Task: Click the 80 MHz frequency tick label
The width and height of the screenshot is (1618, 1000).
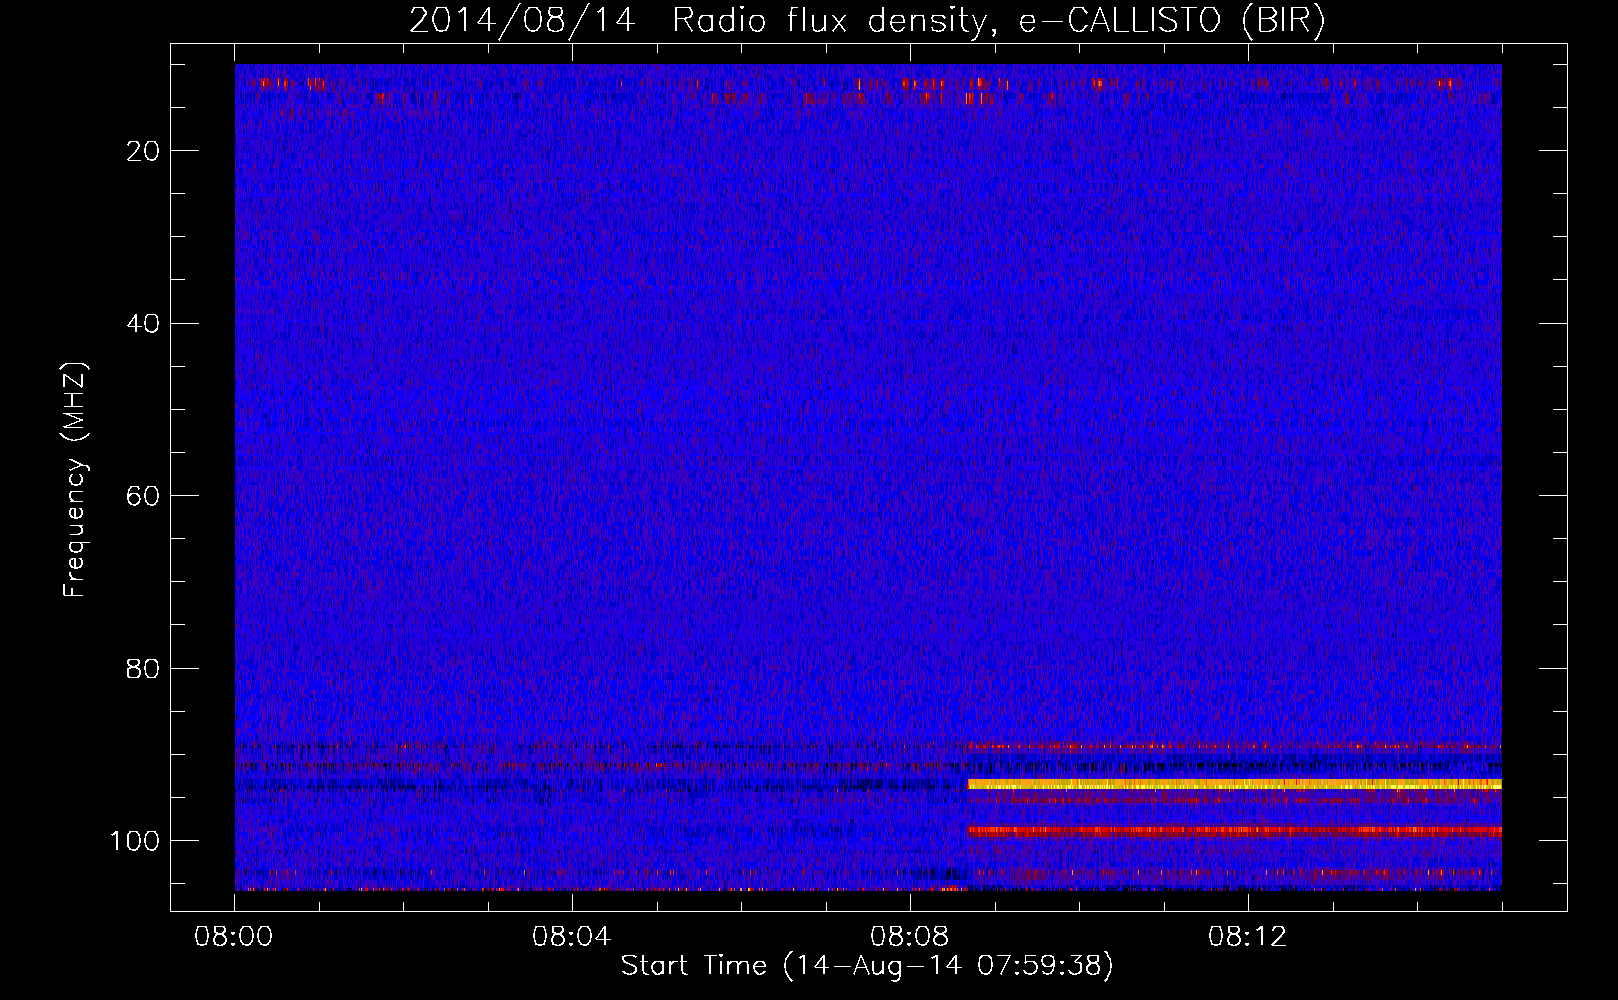Action: 144,669
